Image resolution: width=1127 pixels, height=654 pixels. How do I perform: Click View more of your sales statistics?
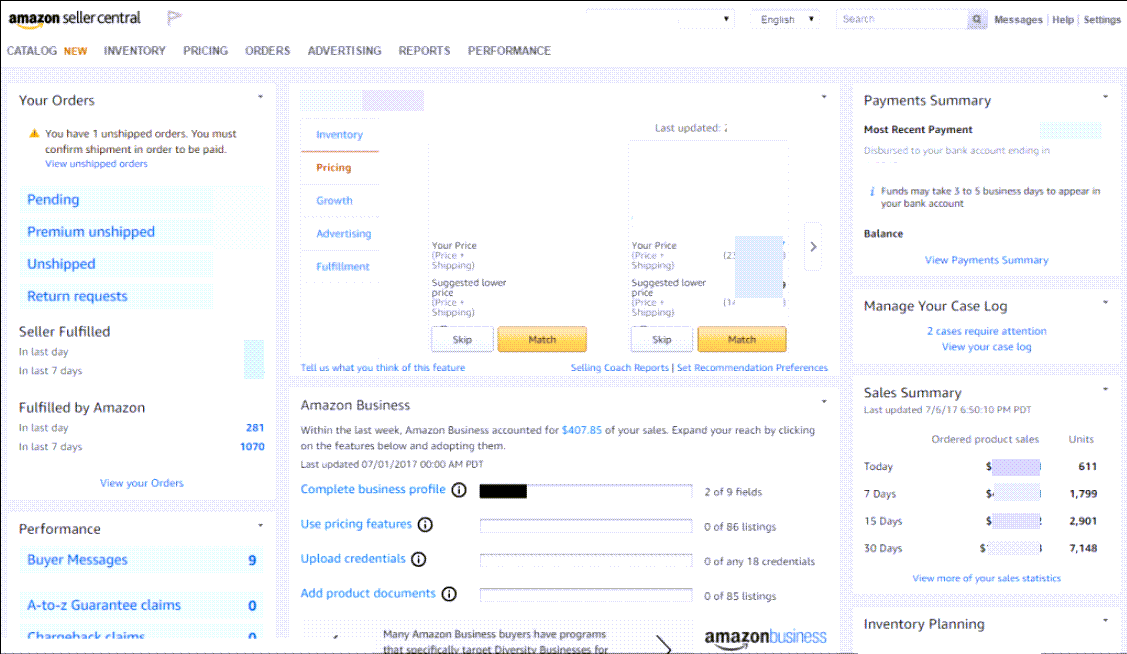pos(986,579)
